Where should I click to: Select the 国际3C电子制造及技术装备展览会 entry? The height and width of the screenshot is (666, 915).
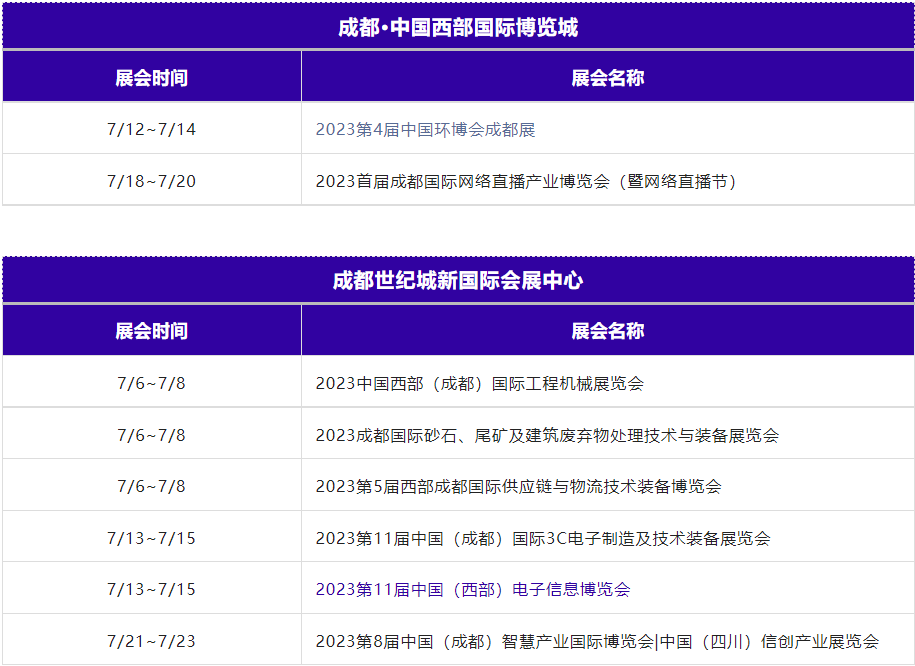(542, 538)
